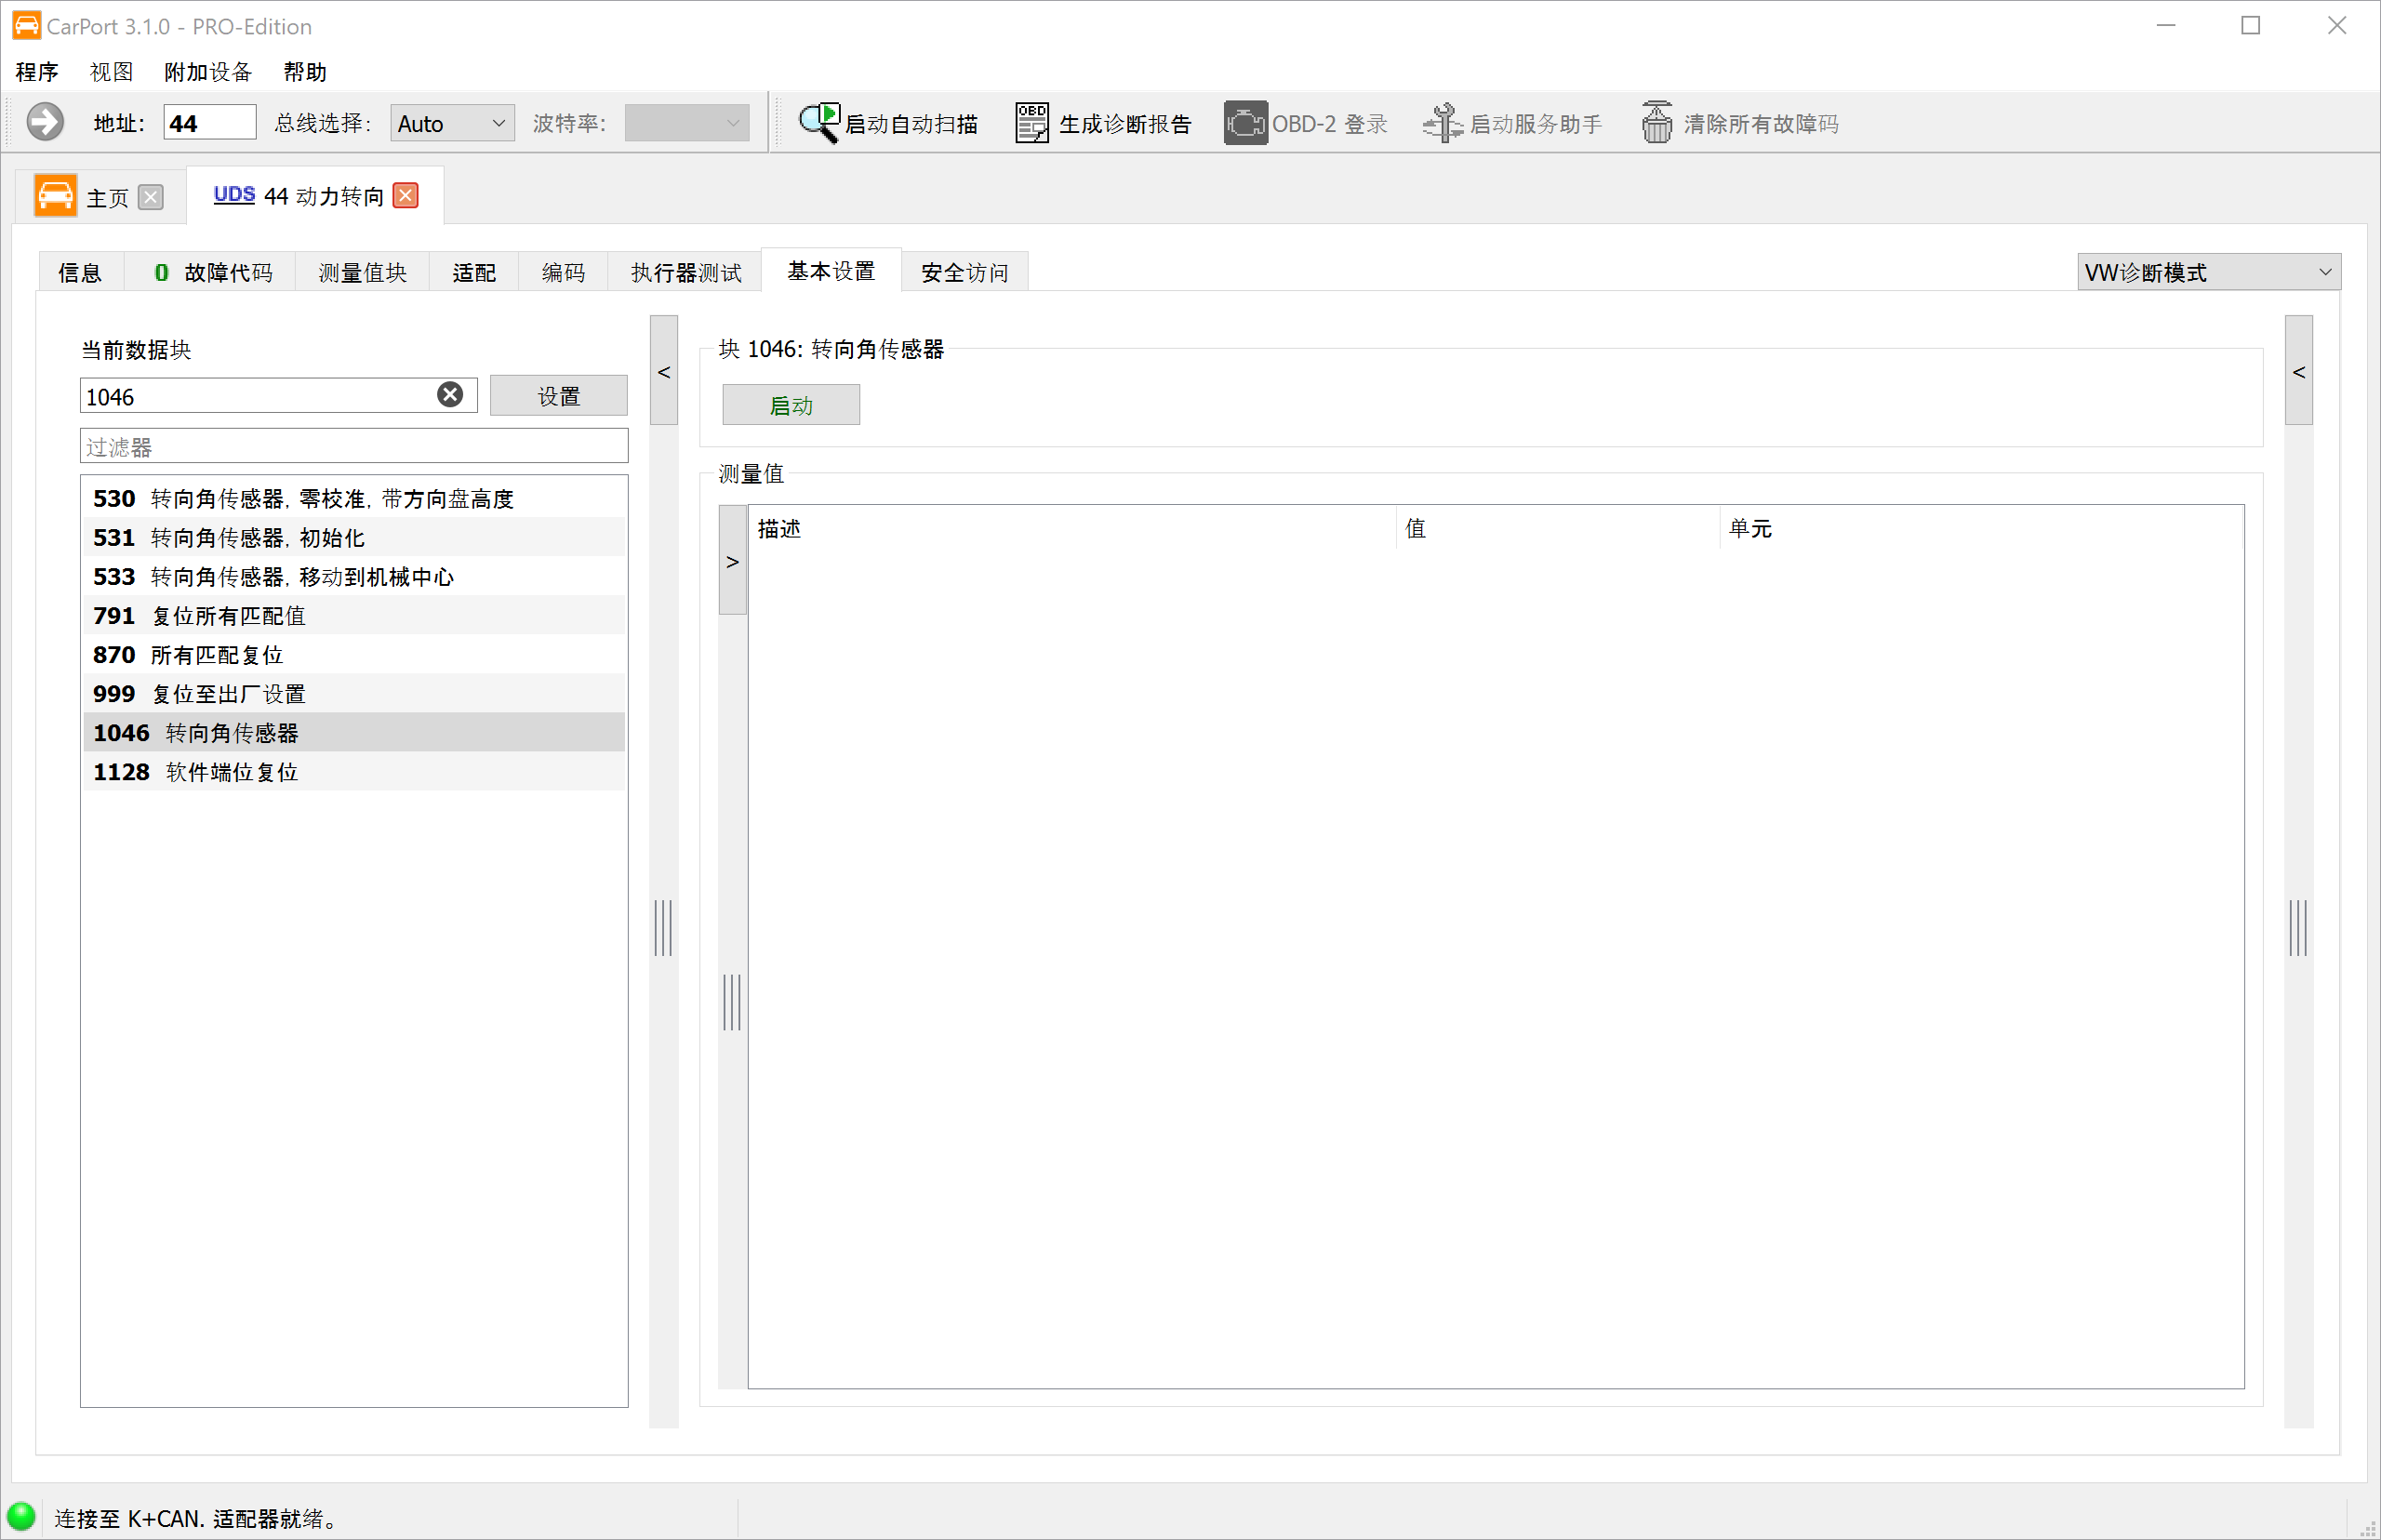Click the go arrow icon beside address

click(45, 122)
